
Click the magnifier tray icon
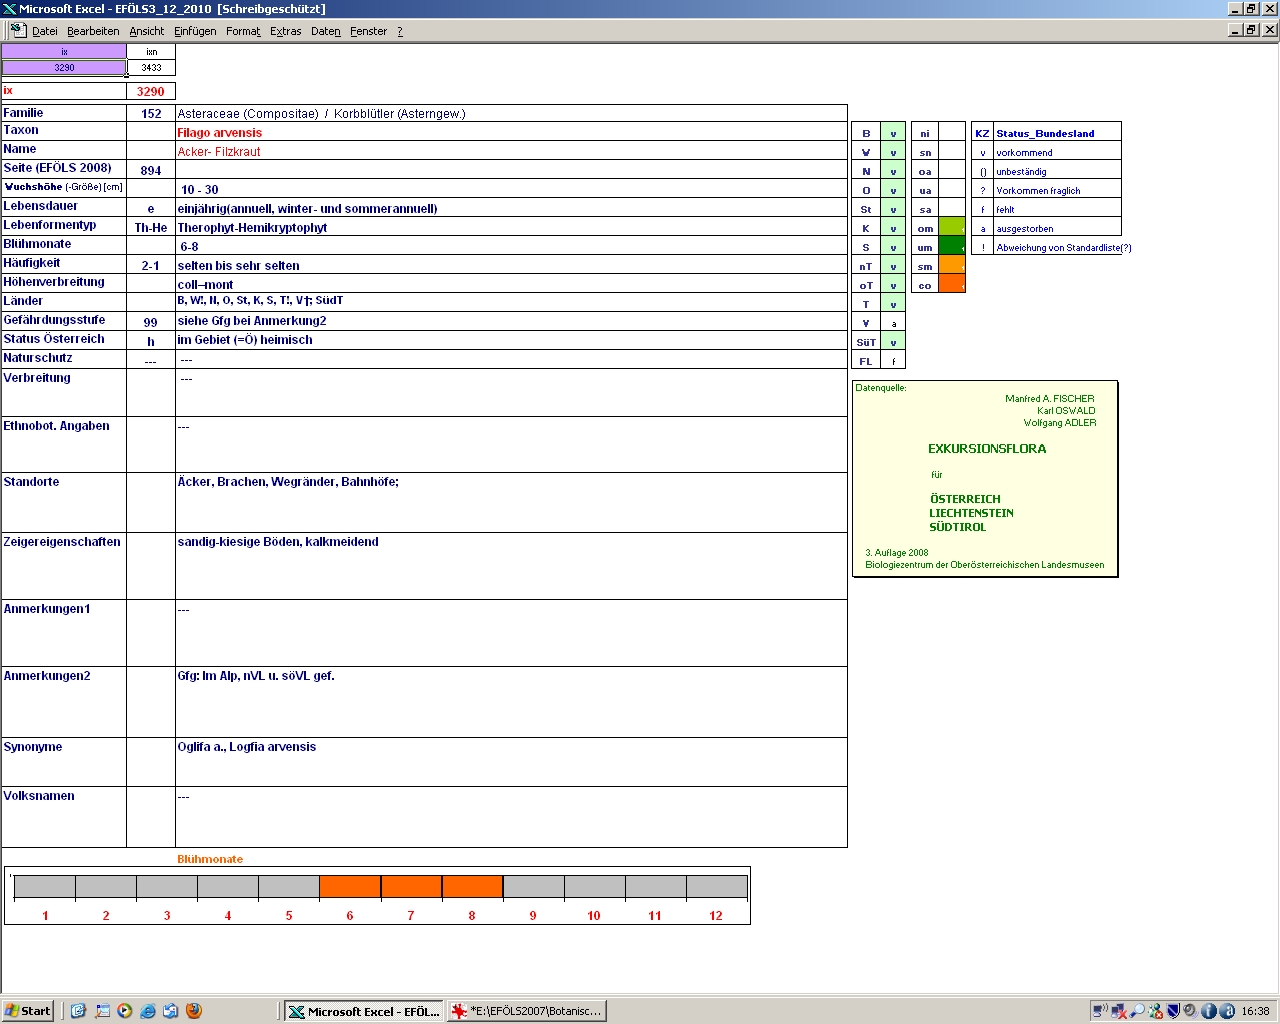1137,1011
